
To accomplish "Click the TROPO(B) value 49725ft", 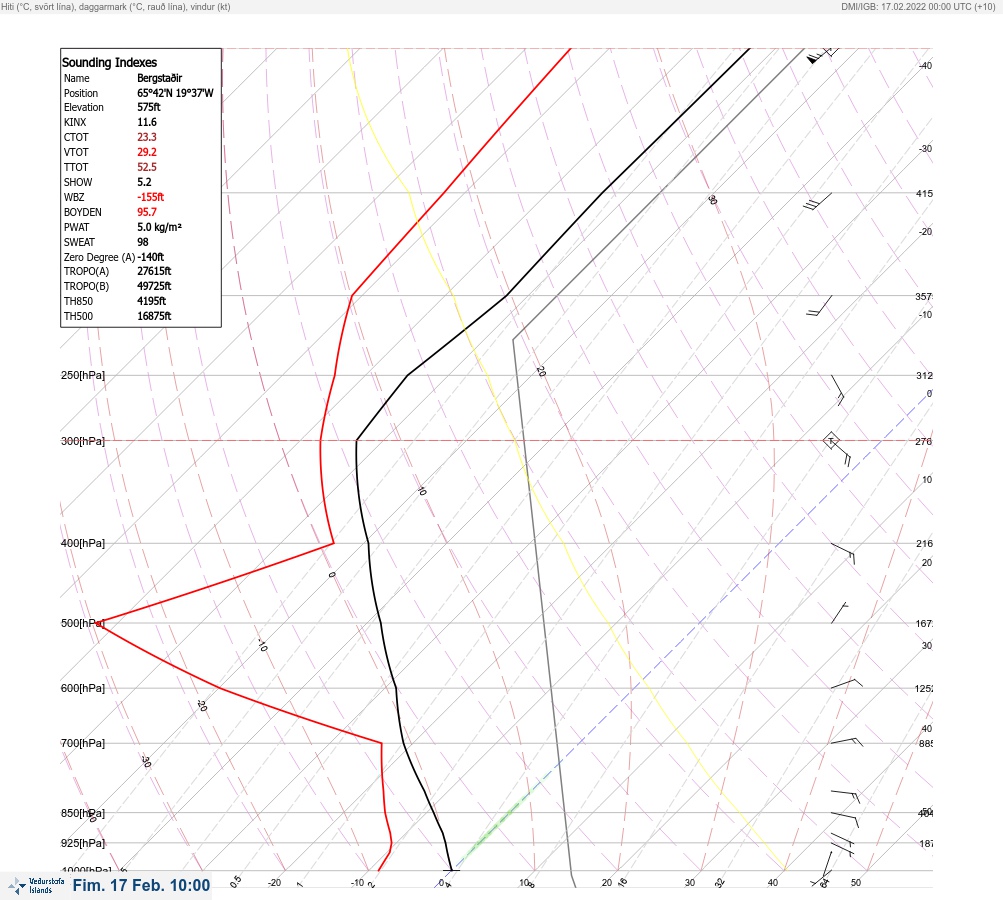I will point(154,286).
